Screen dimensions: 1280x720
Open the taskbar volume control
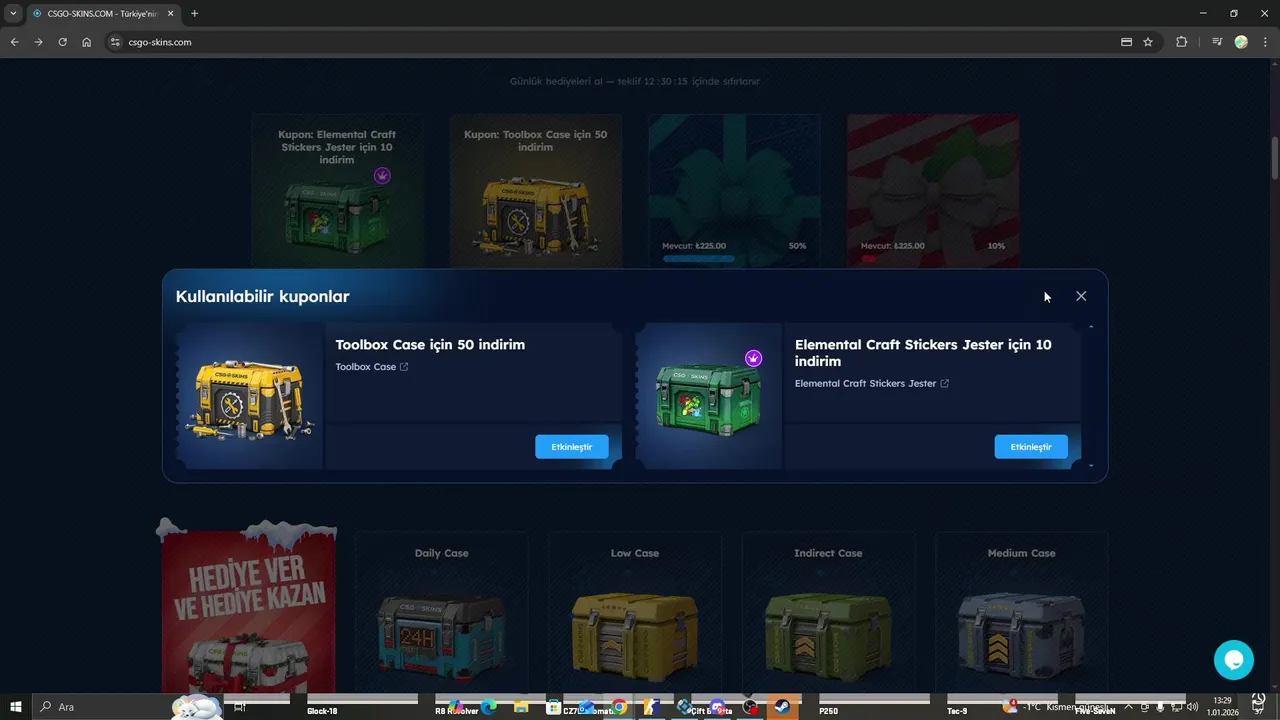pos(1192,707)
